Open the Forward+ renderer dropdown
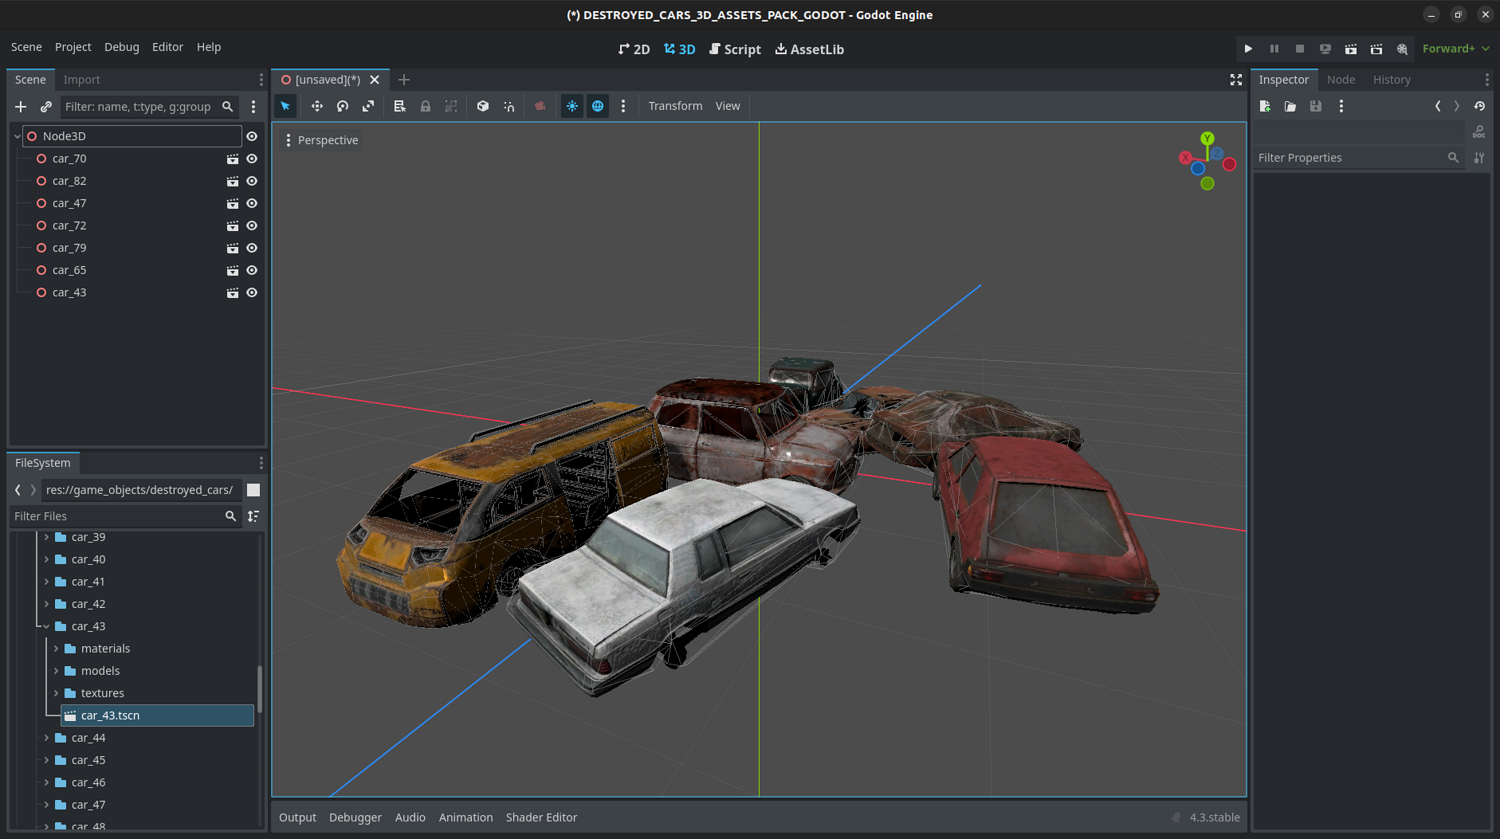Viewport: 1500px width, 839px height. 1455,49
